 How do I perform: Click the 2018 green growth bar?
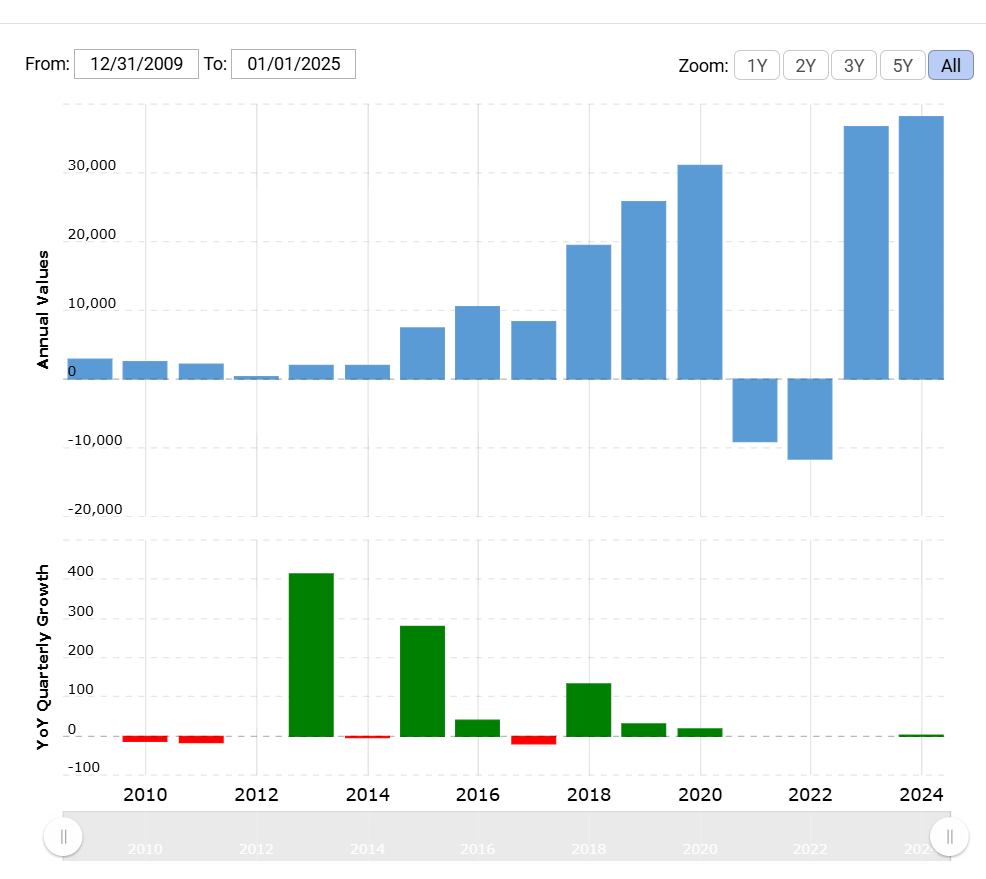click(x=588, y=709)
